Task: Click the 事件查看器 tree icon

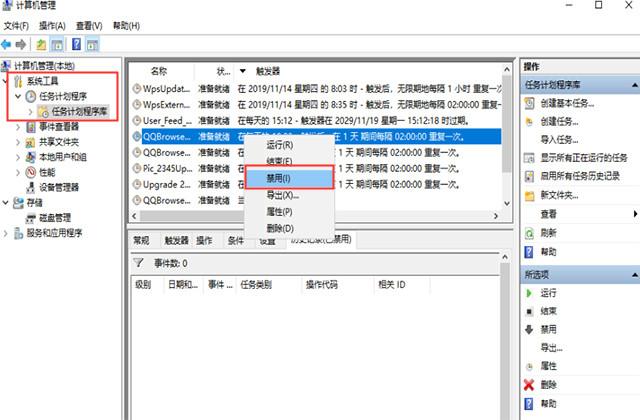Action: point(31,127)
